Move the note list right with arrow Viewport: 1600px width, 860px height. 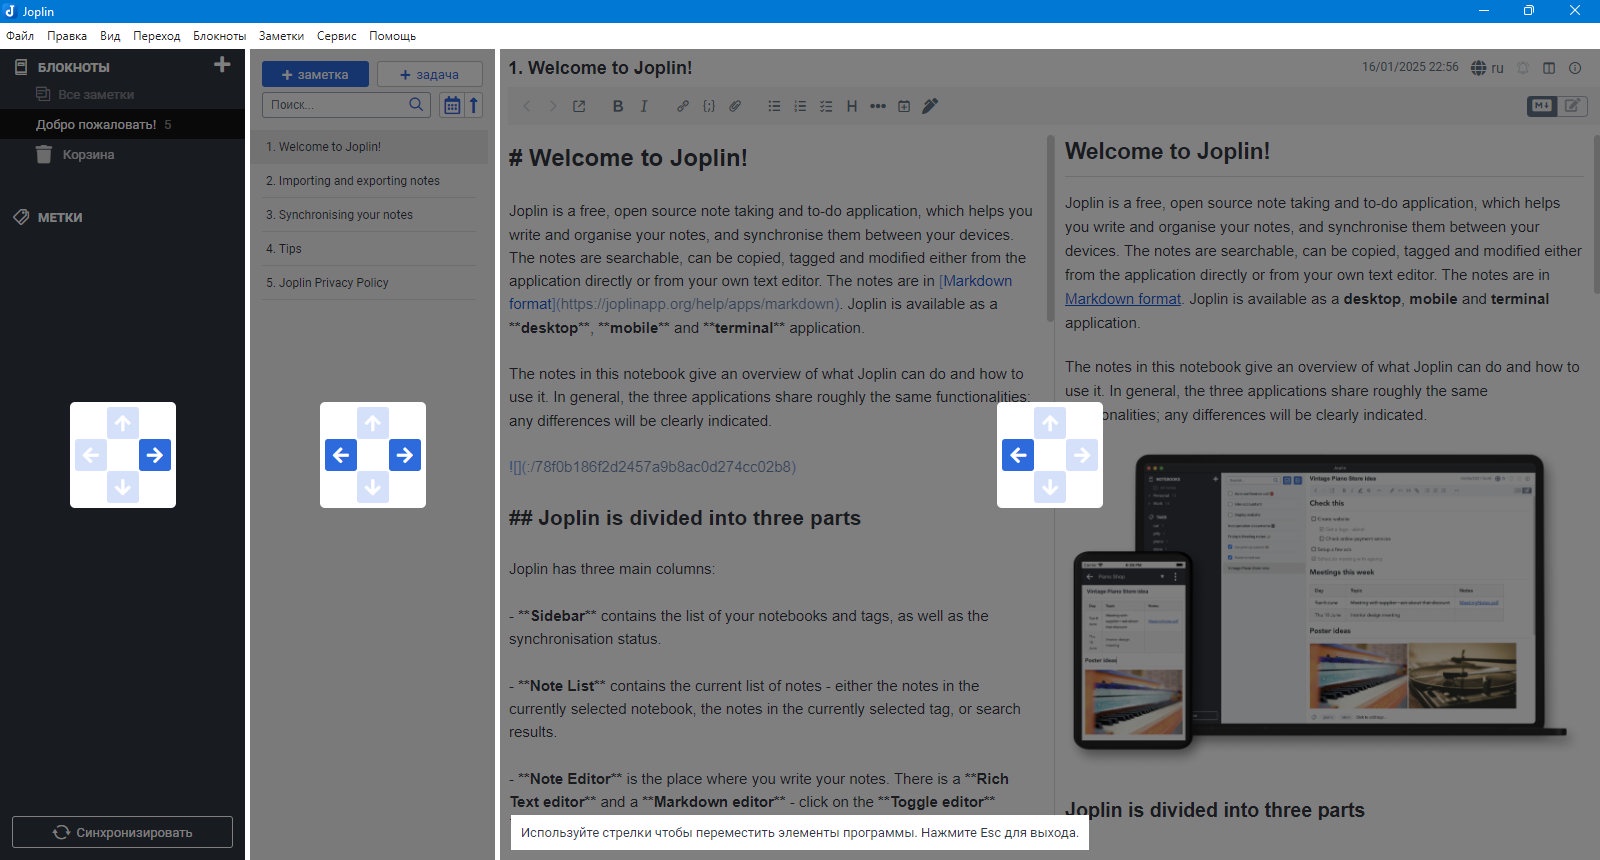click(x=404, y=455)
